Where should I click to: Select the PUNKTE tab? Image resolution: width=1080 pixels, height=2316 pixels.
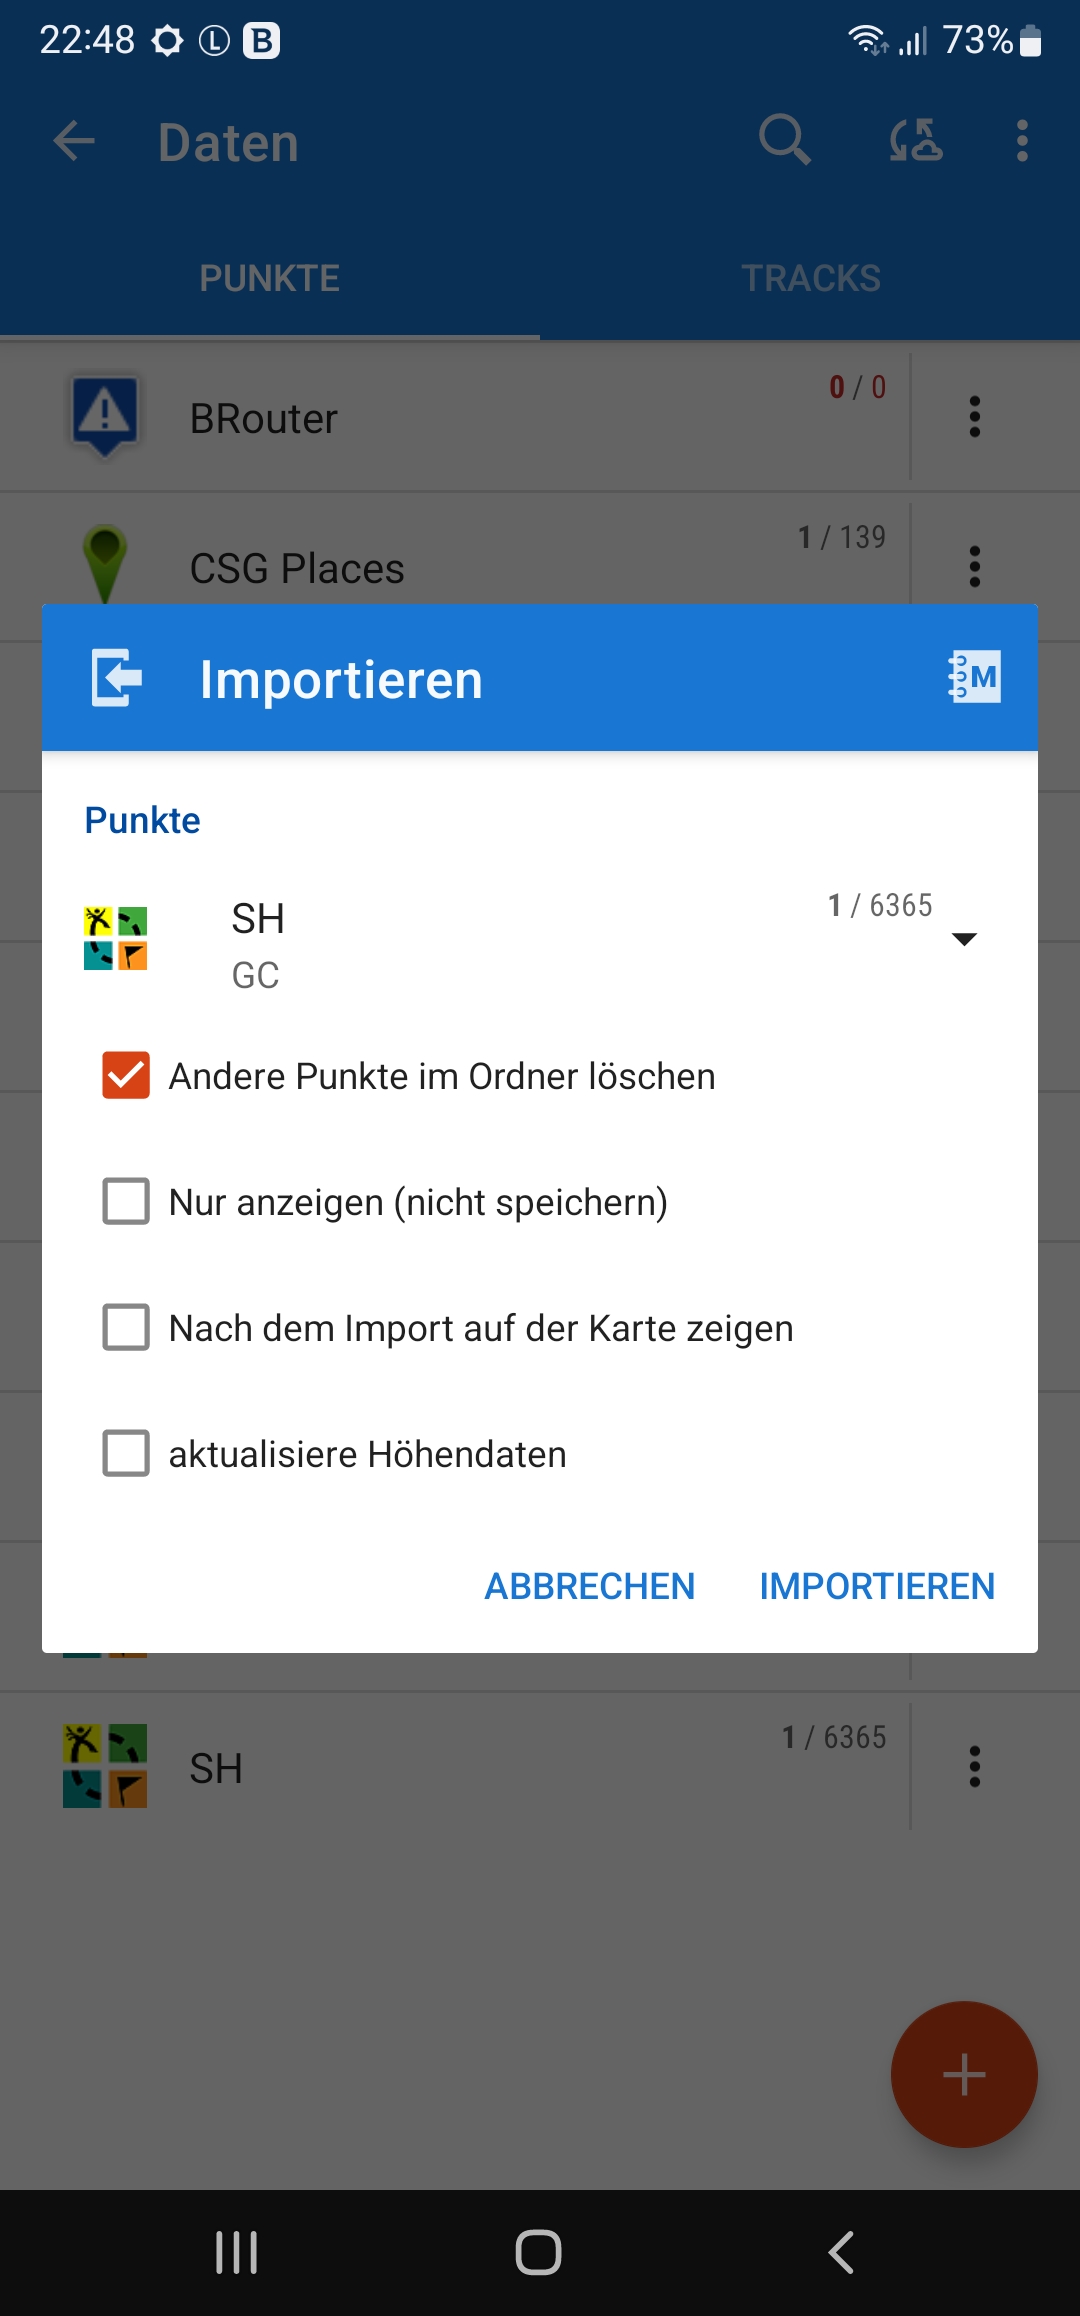[270, 278]
